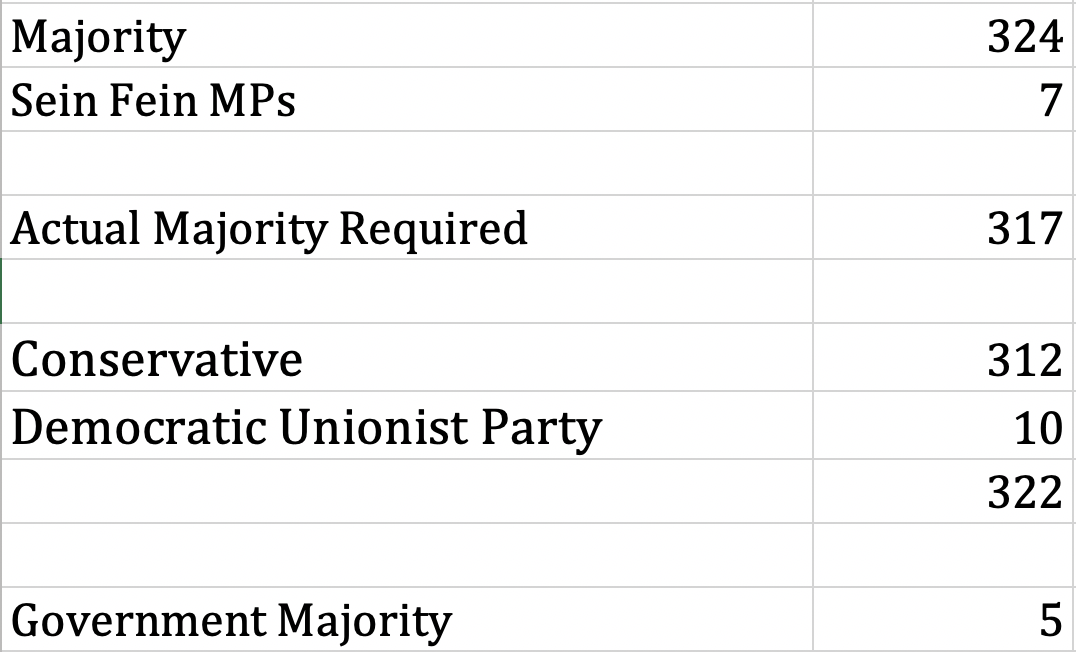Click the blank value cell below 322
The image size is (1076, 652).
tap(944, 555)
